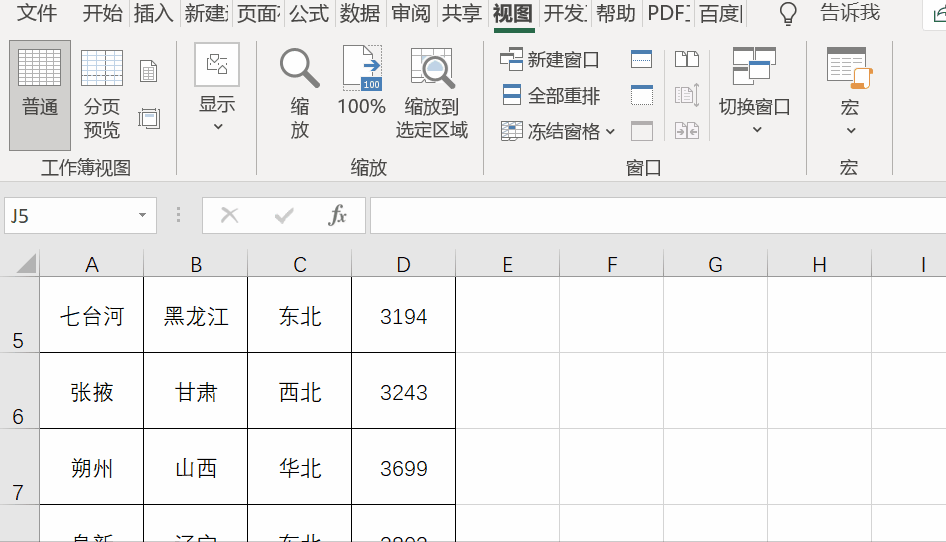Open the Custom Views icon
The height and width of the screenshot is (542, 946).
coord(148,118)
